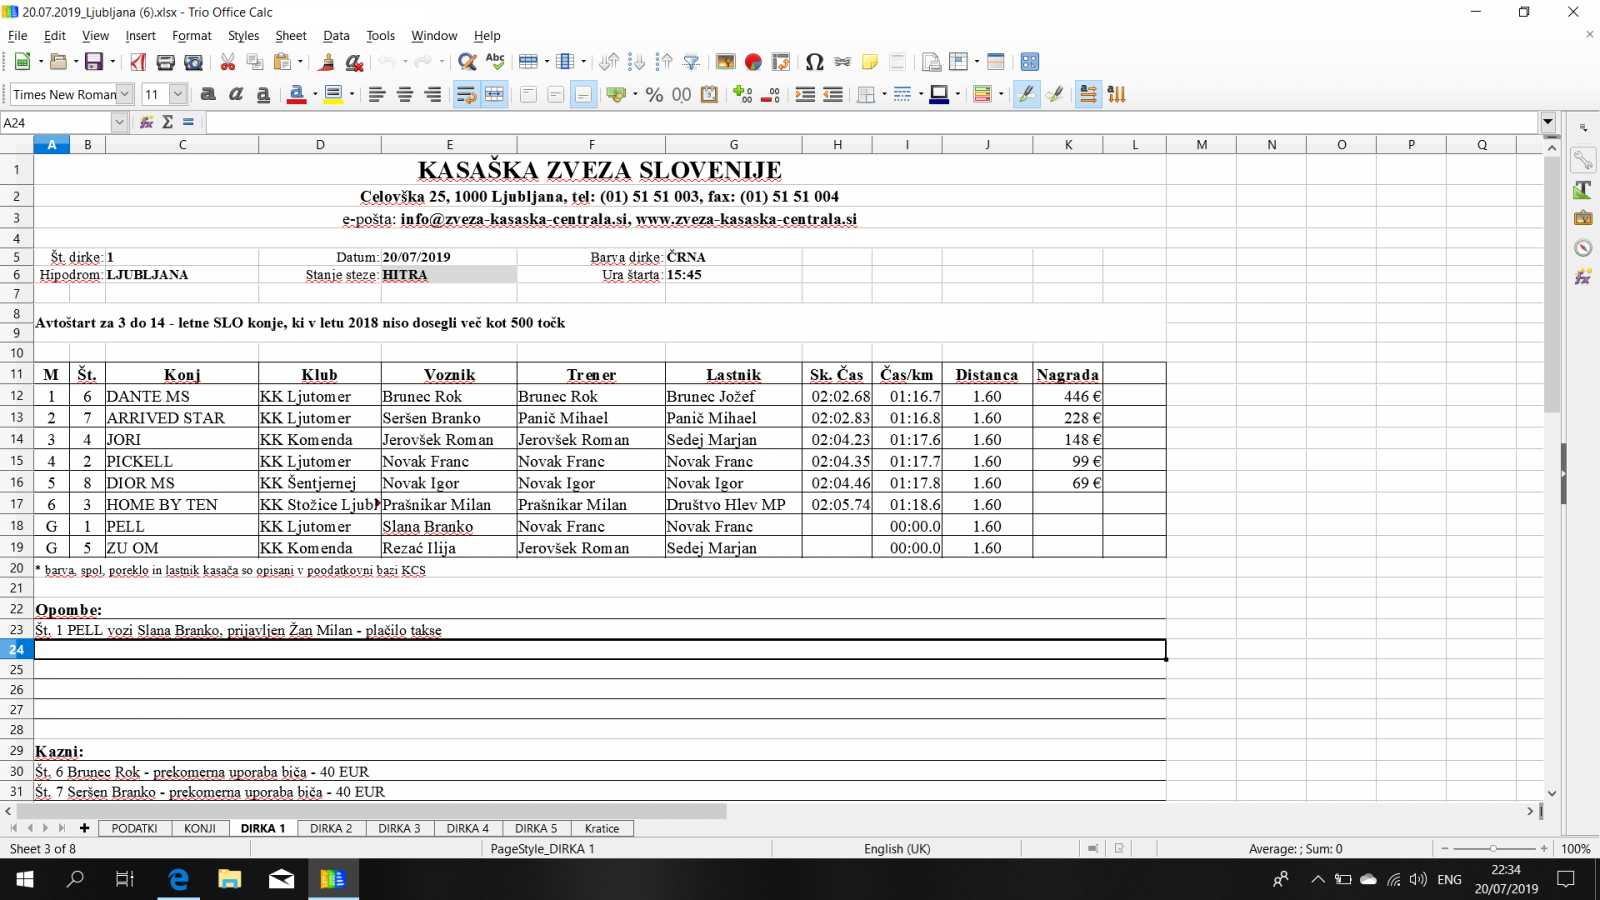The width and height of the screenshot is (1600, 900).
Task: Open the Function Wizard
Action: coord(147,122)
